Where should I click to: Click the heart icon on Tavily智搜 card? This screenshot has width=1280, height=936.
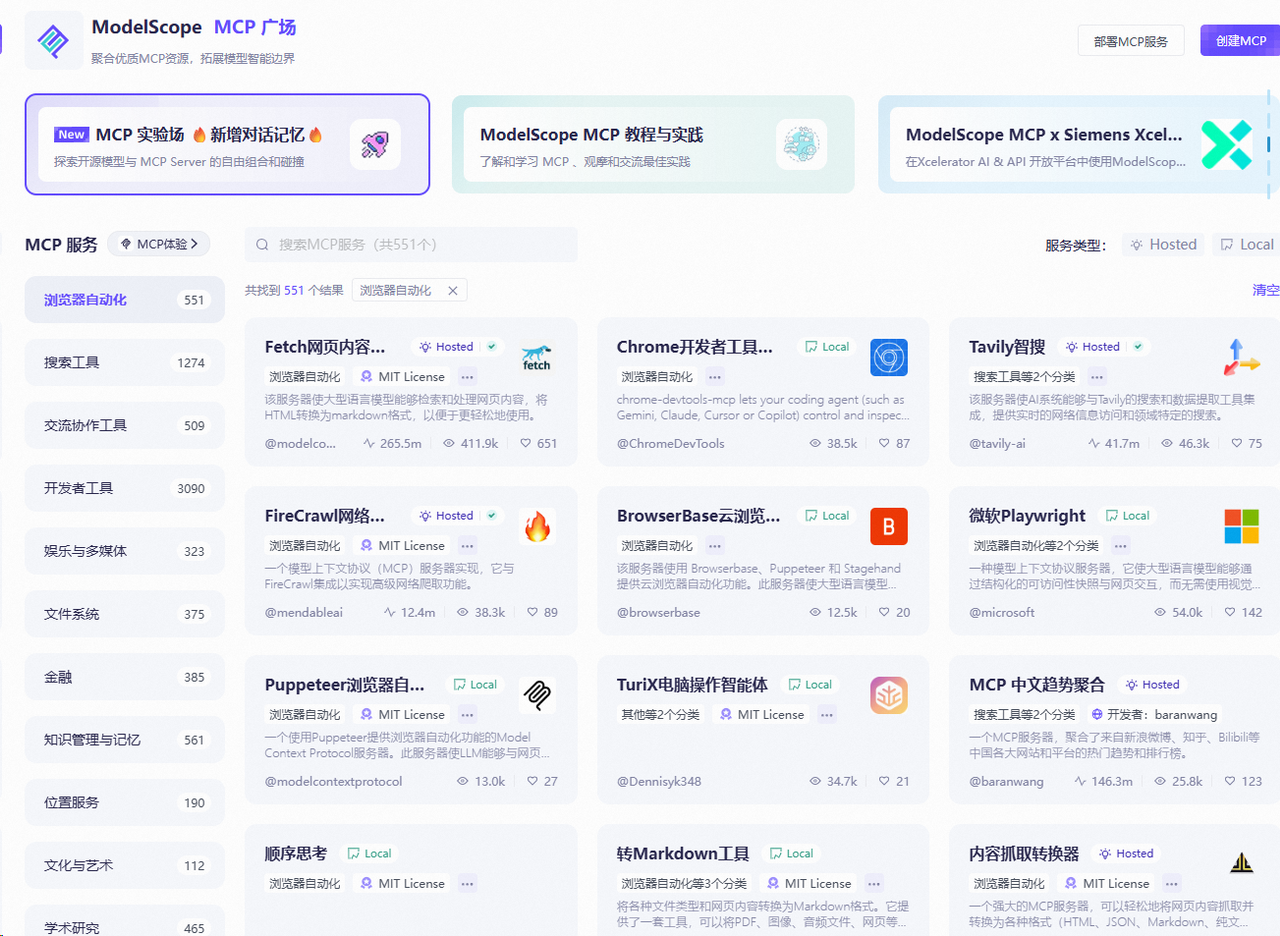click(x=1236, y=443)
